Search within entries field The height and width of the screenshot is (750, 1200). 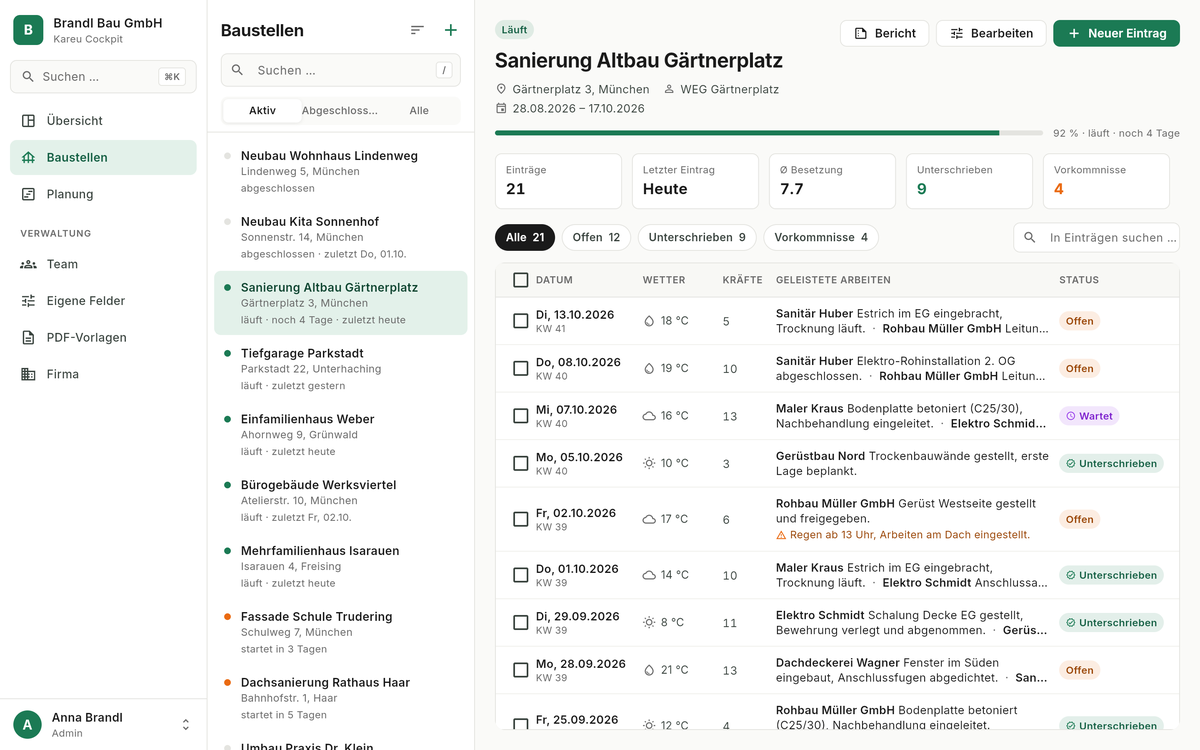point(1097,238)
